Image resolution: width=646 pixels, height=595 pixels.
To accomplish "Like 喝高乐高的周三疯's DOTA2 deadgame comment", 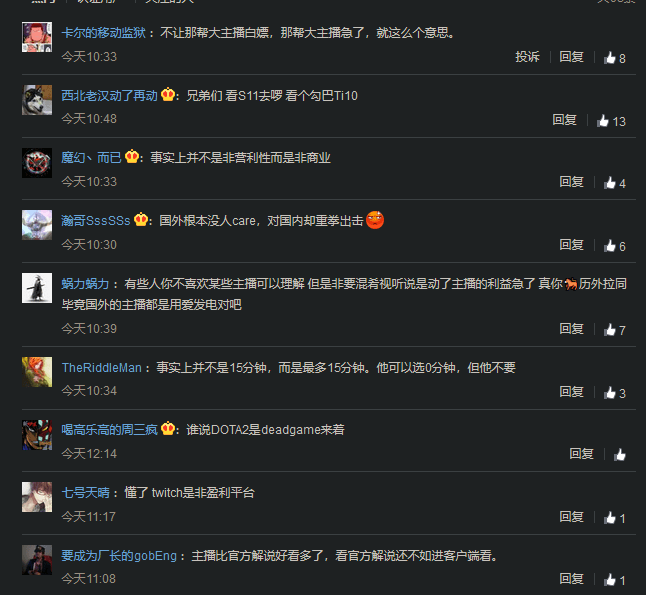I will [x=620, y=454].
